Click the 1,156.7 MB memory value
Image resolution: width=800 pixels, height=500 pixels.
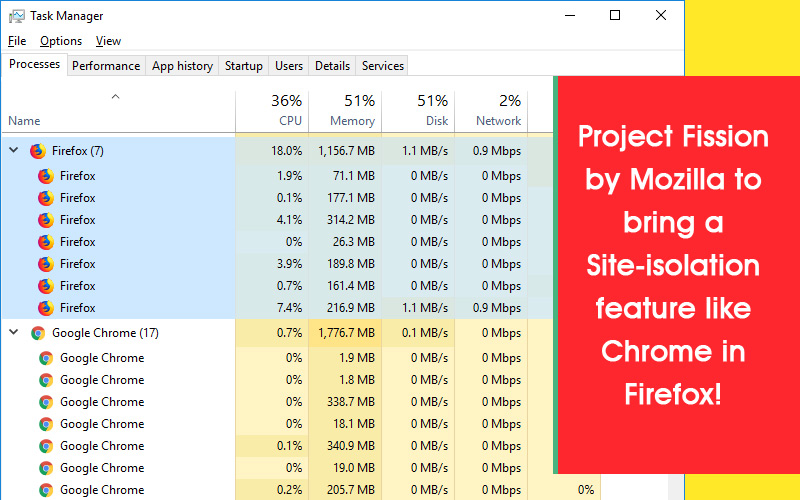tap(346, 151)
